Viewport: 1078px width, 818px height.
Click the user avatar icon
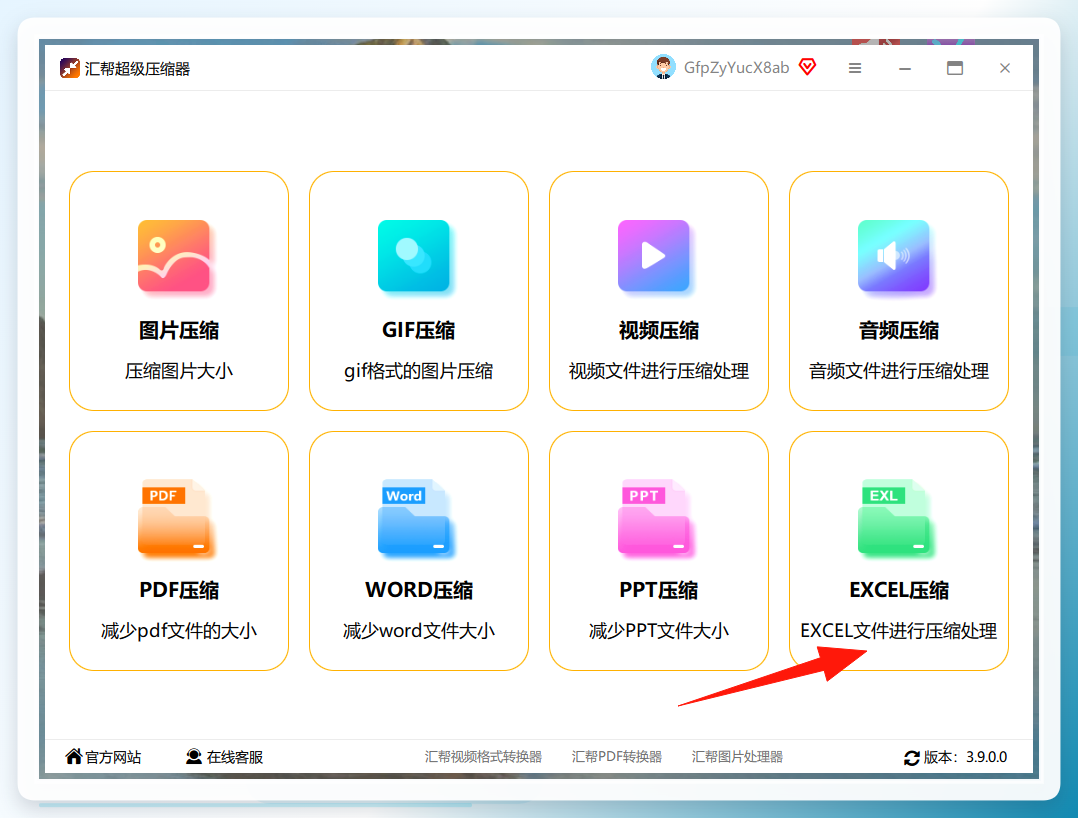coord(663,67)
